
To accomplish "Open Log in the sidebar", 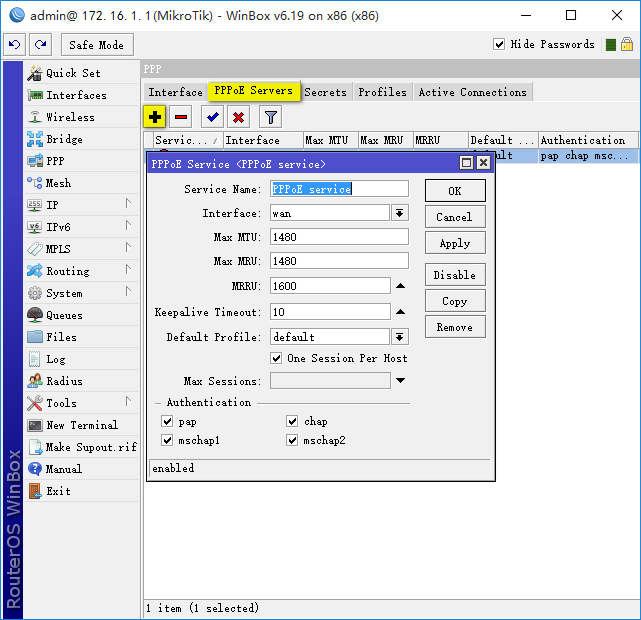I will click(82, 359).
